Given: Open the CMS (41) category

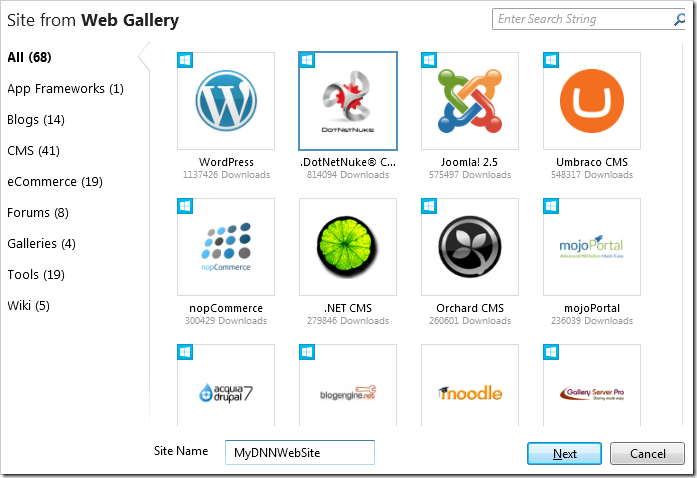Looking at the screenshot, I should tap(33, 151).
